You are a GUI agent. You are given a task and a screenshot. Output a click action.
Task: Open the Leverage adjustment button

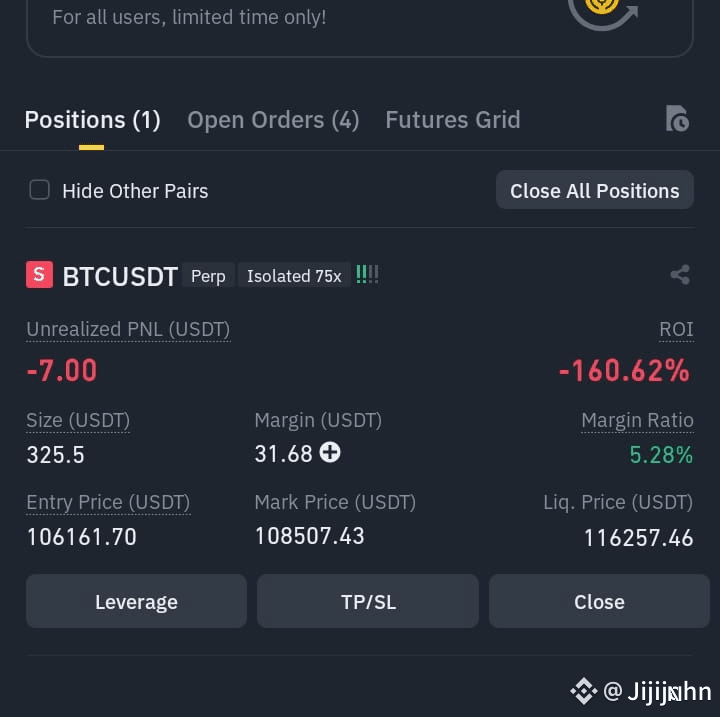click(x=136, y=601)
